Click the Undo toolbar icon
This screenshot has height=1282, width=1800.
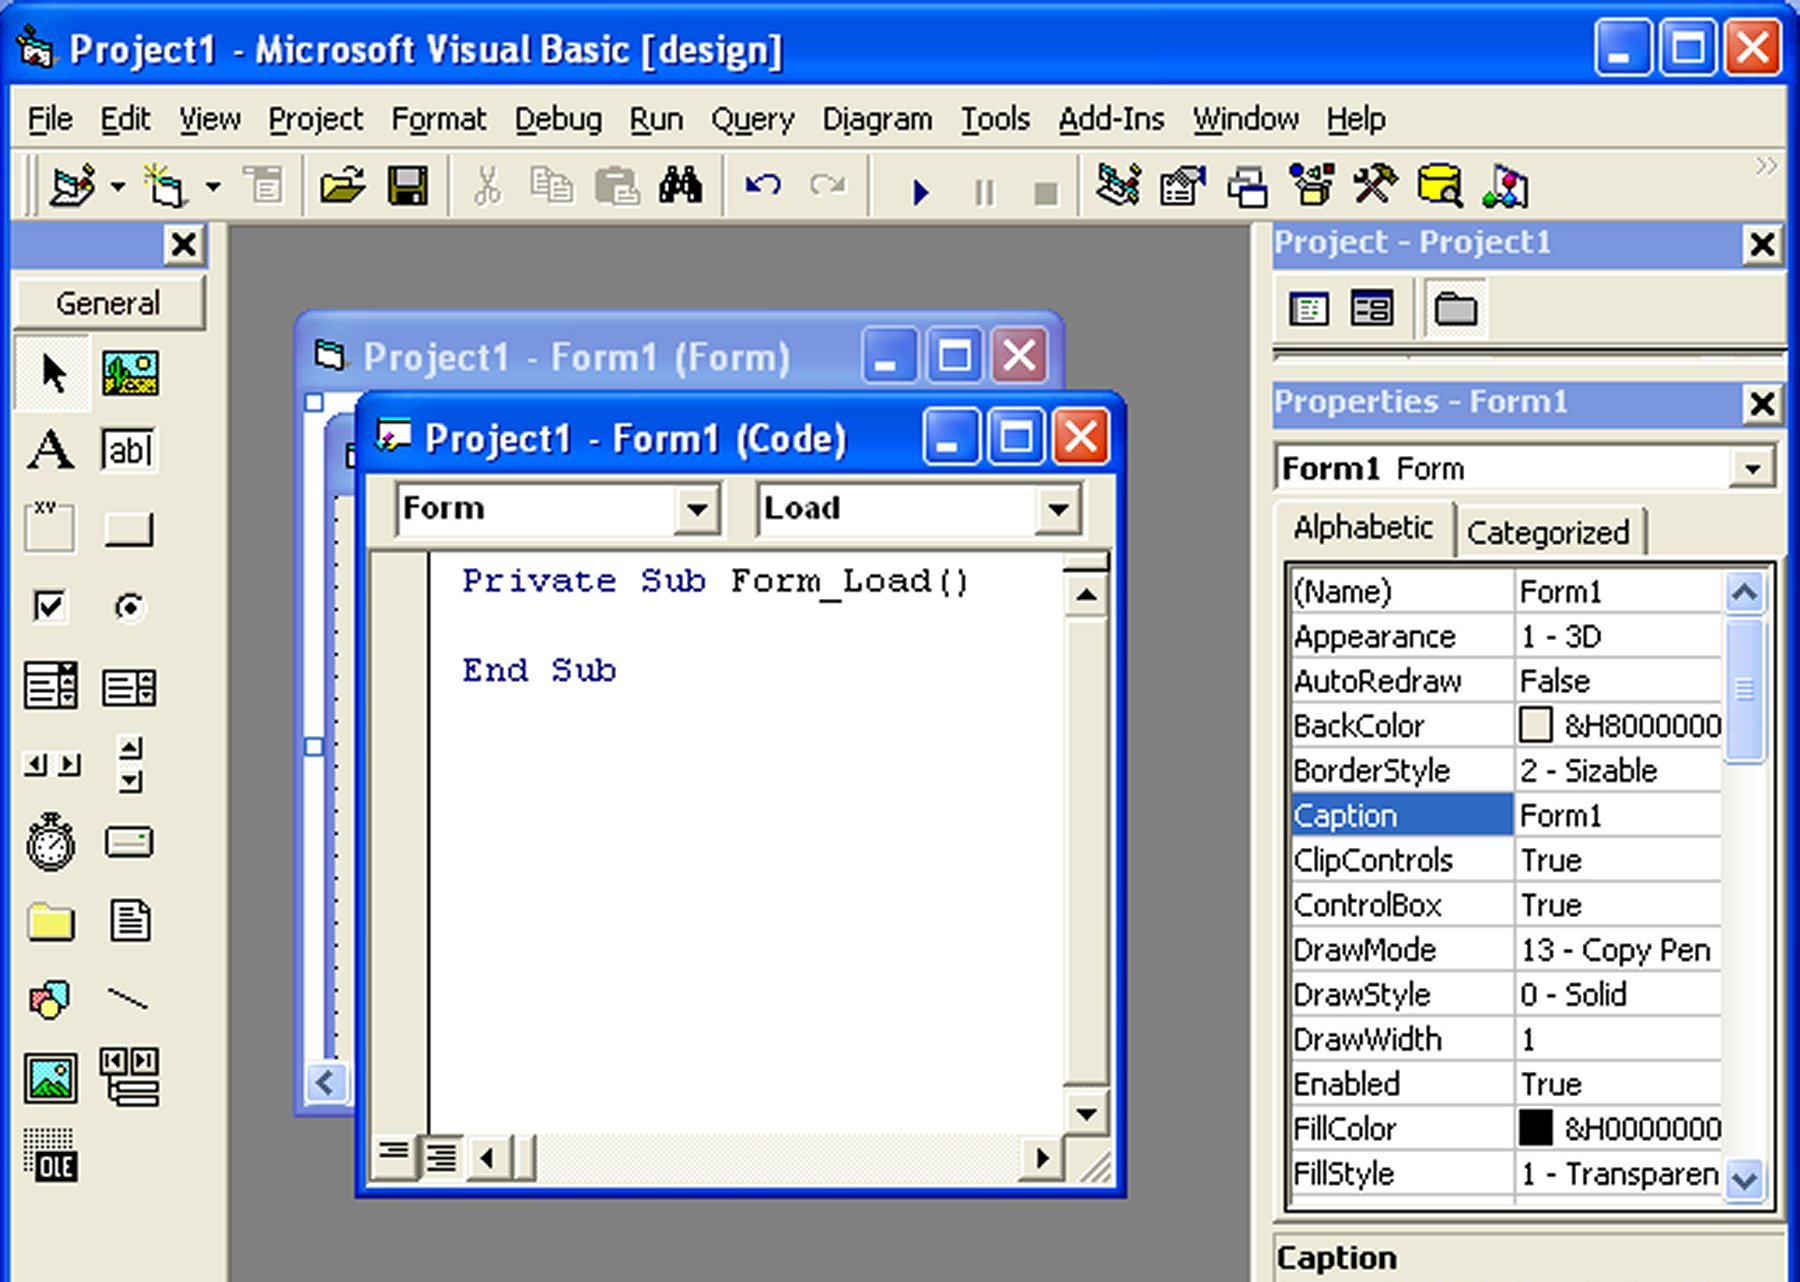point(763,186)
